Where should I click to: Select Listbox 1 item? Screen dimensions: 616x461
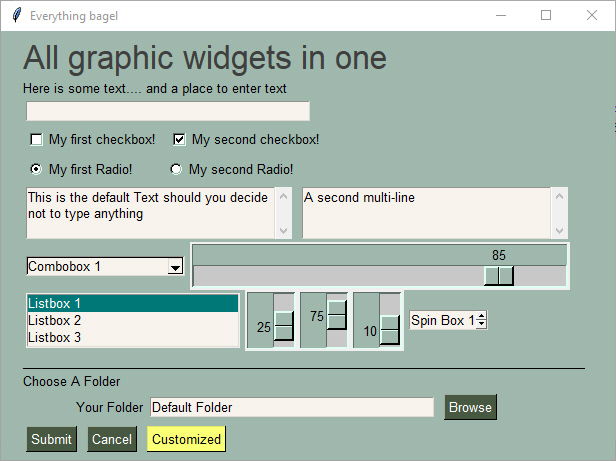tap(132, 303)
